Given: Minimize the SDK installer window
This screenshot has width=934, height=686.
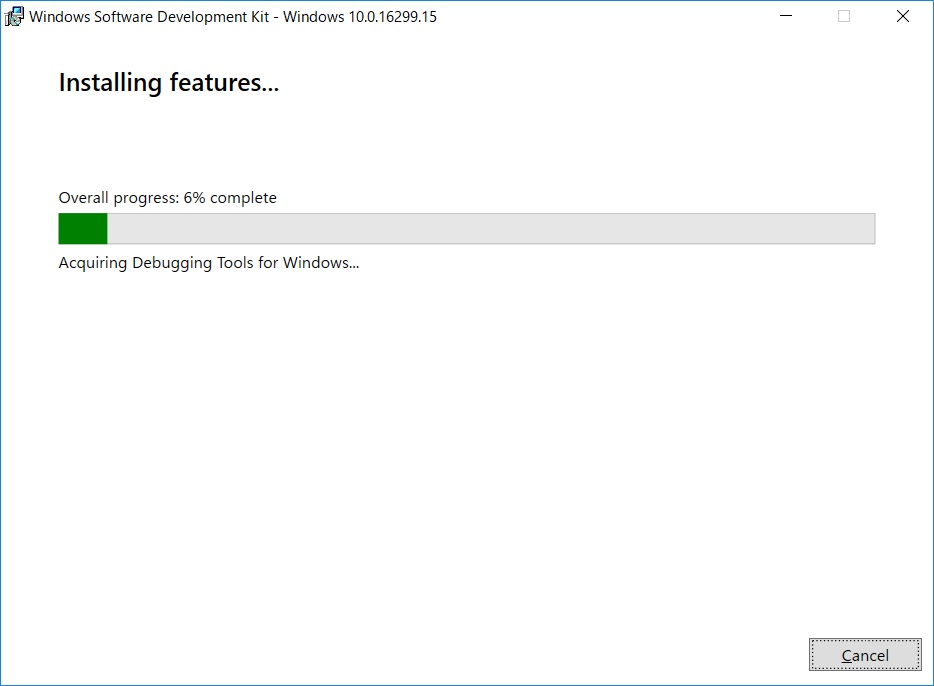Looking at the screenshot, I should [x=786, y=16].
